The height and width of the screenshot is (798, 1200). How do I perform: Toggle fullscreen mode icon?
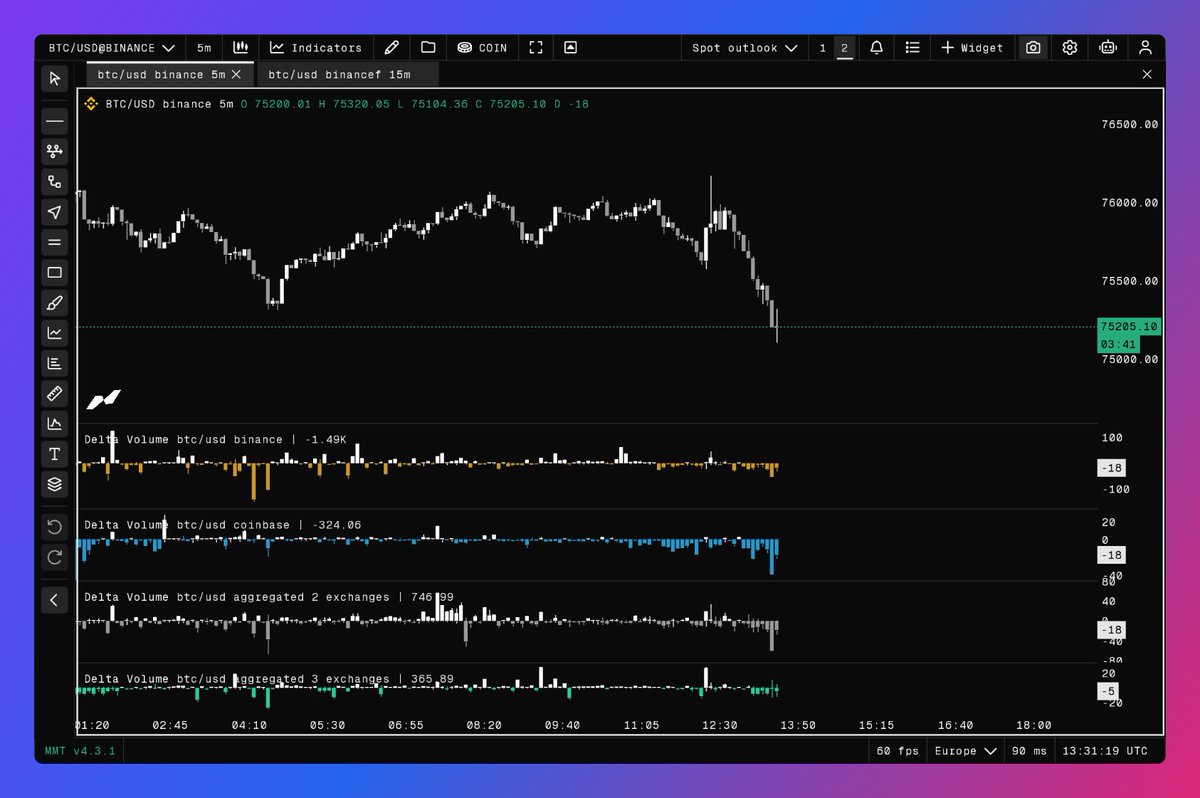click(536, 47)
